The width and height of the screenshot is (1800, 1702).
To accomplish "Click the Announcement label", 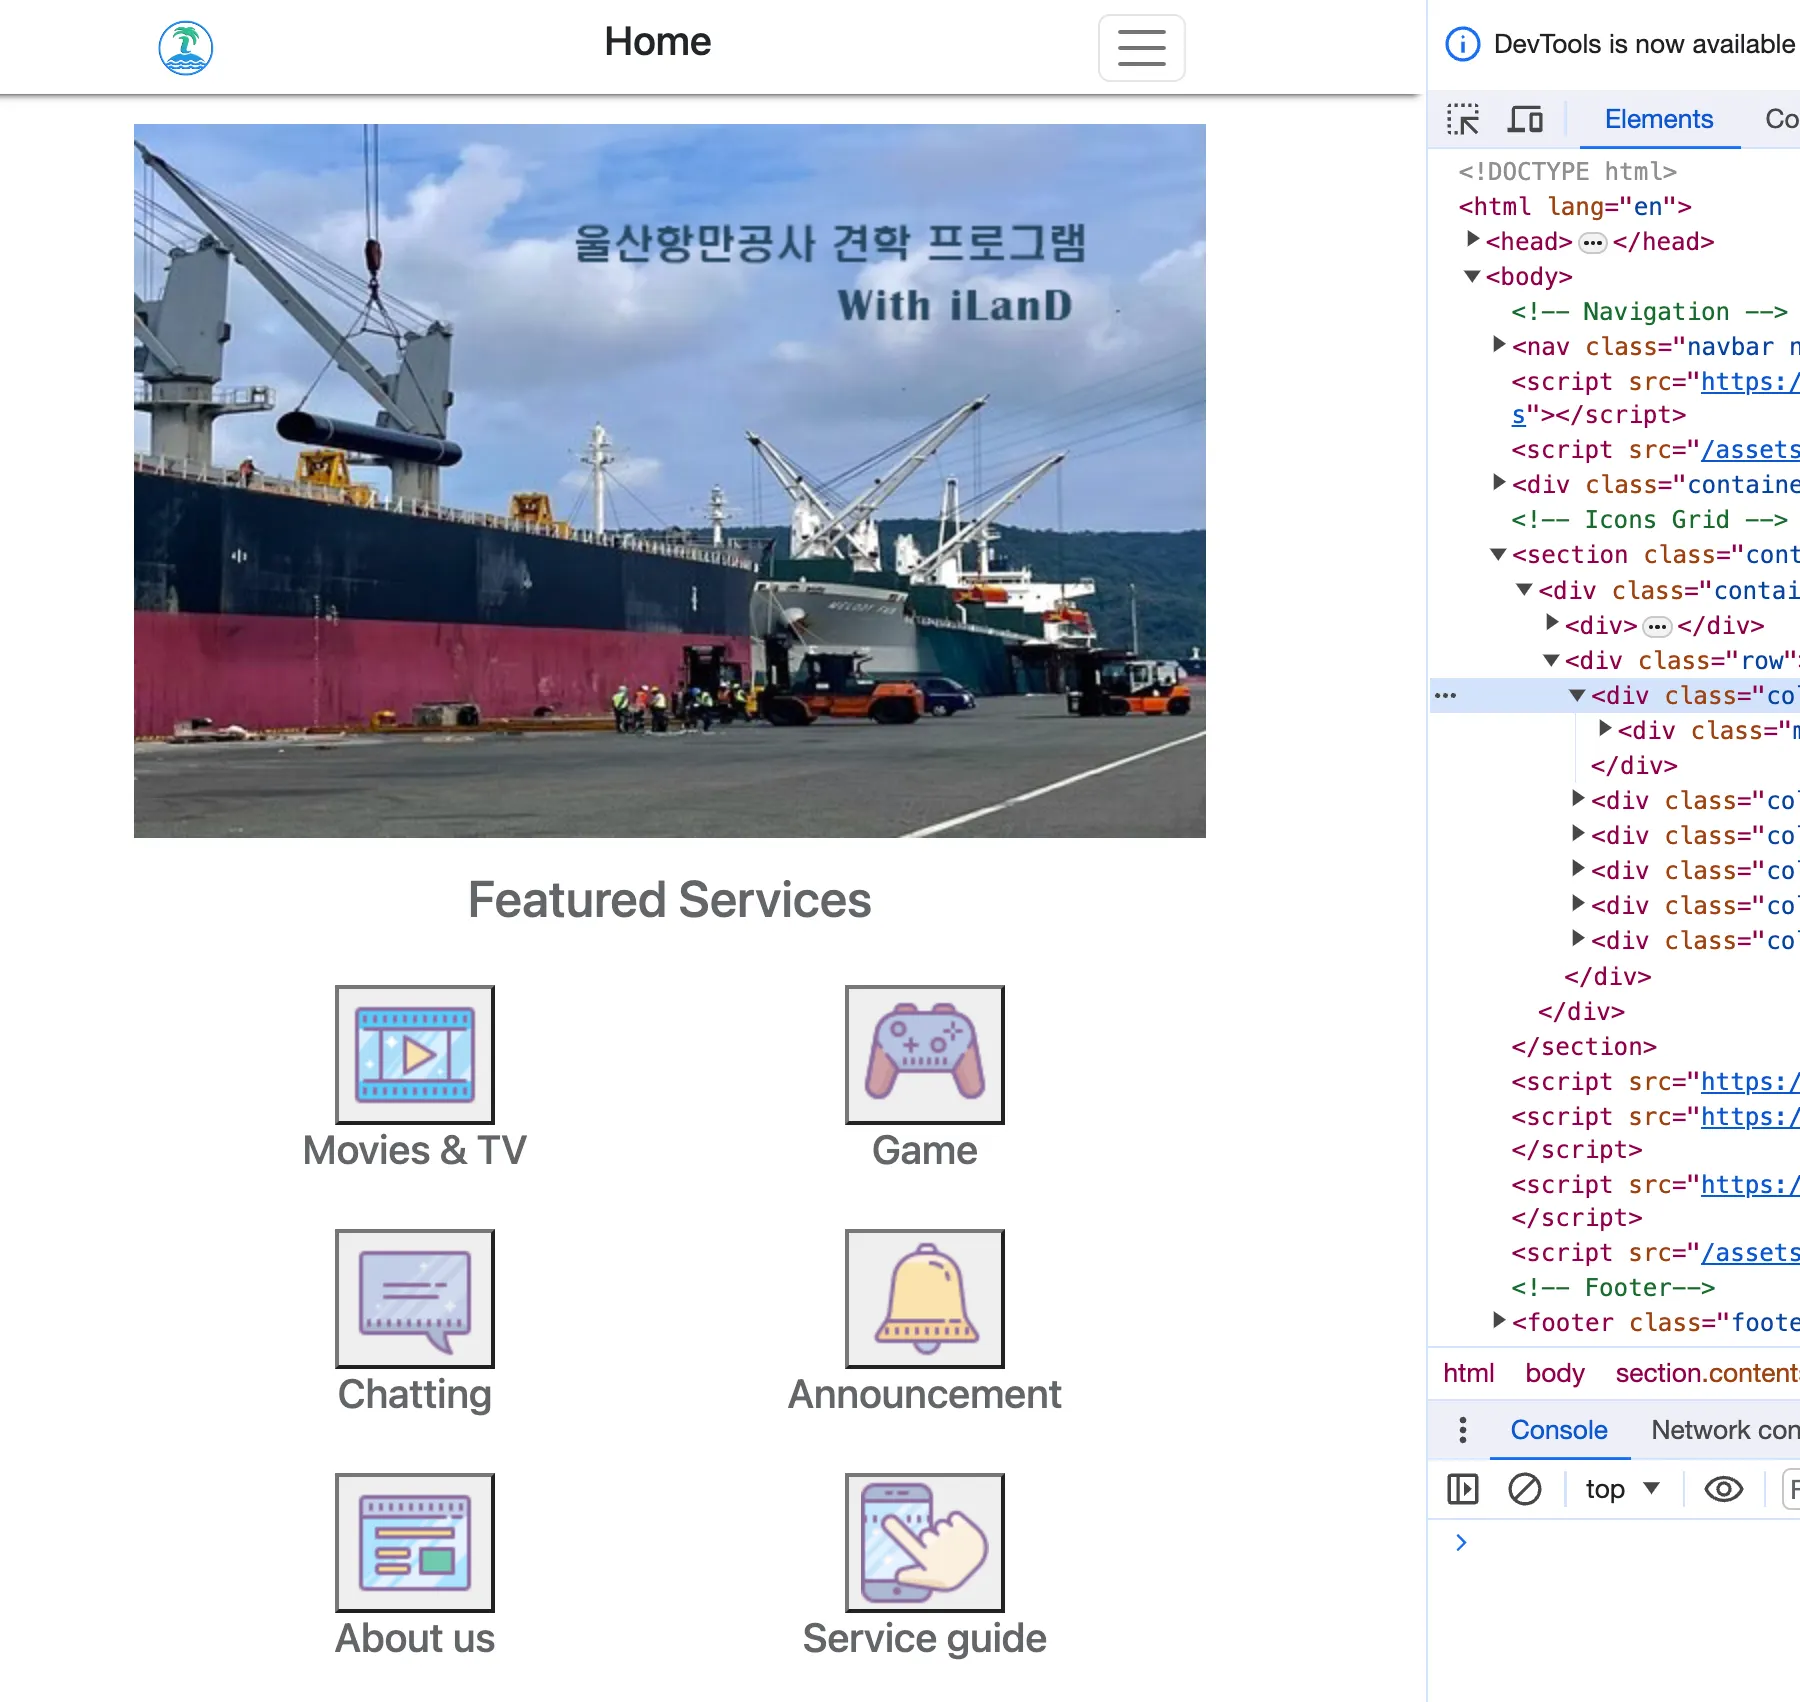I will coord(925,1394).
